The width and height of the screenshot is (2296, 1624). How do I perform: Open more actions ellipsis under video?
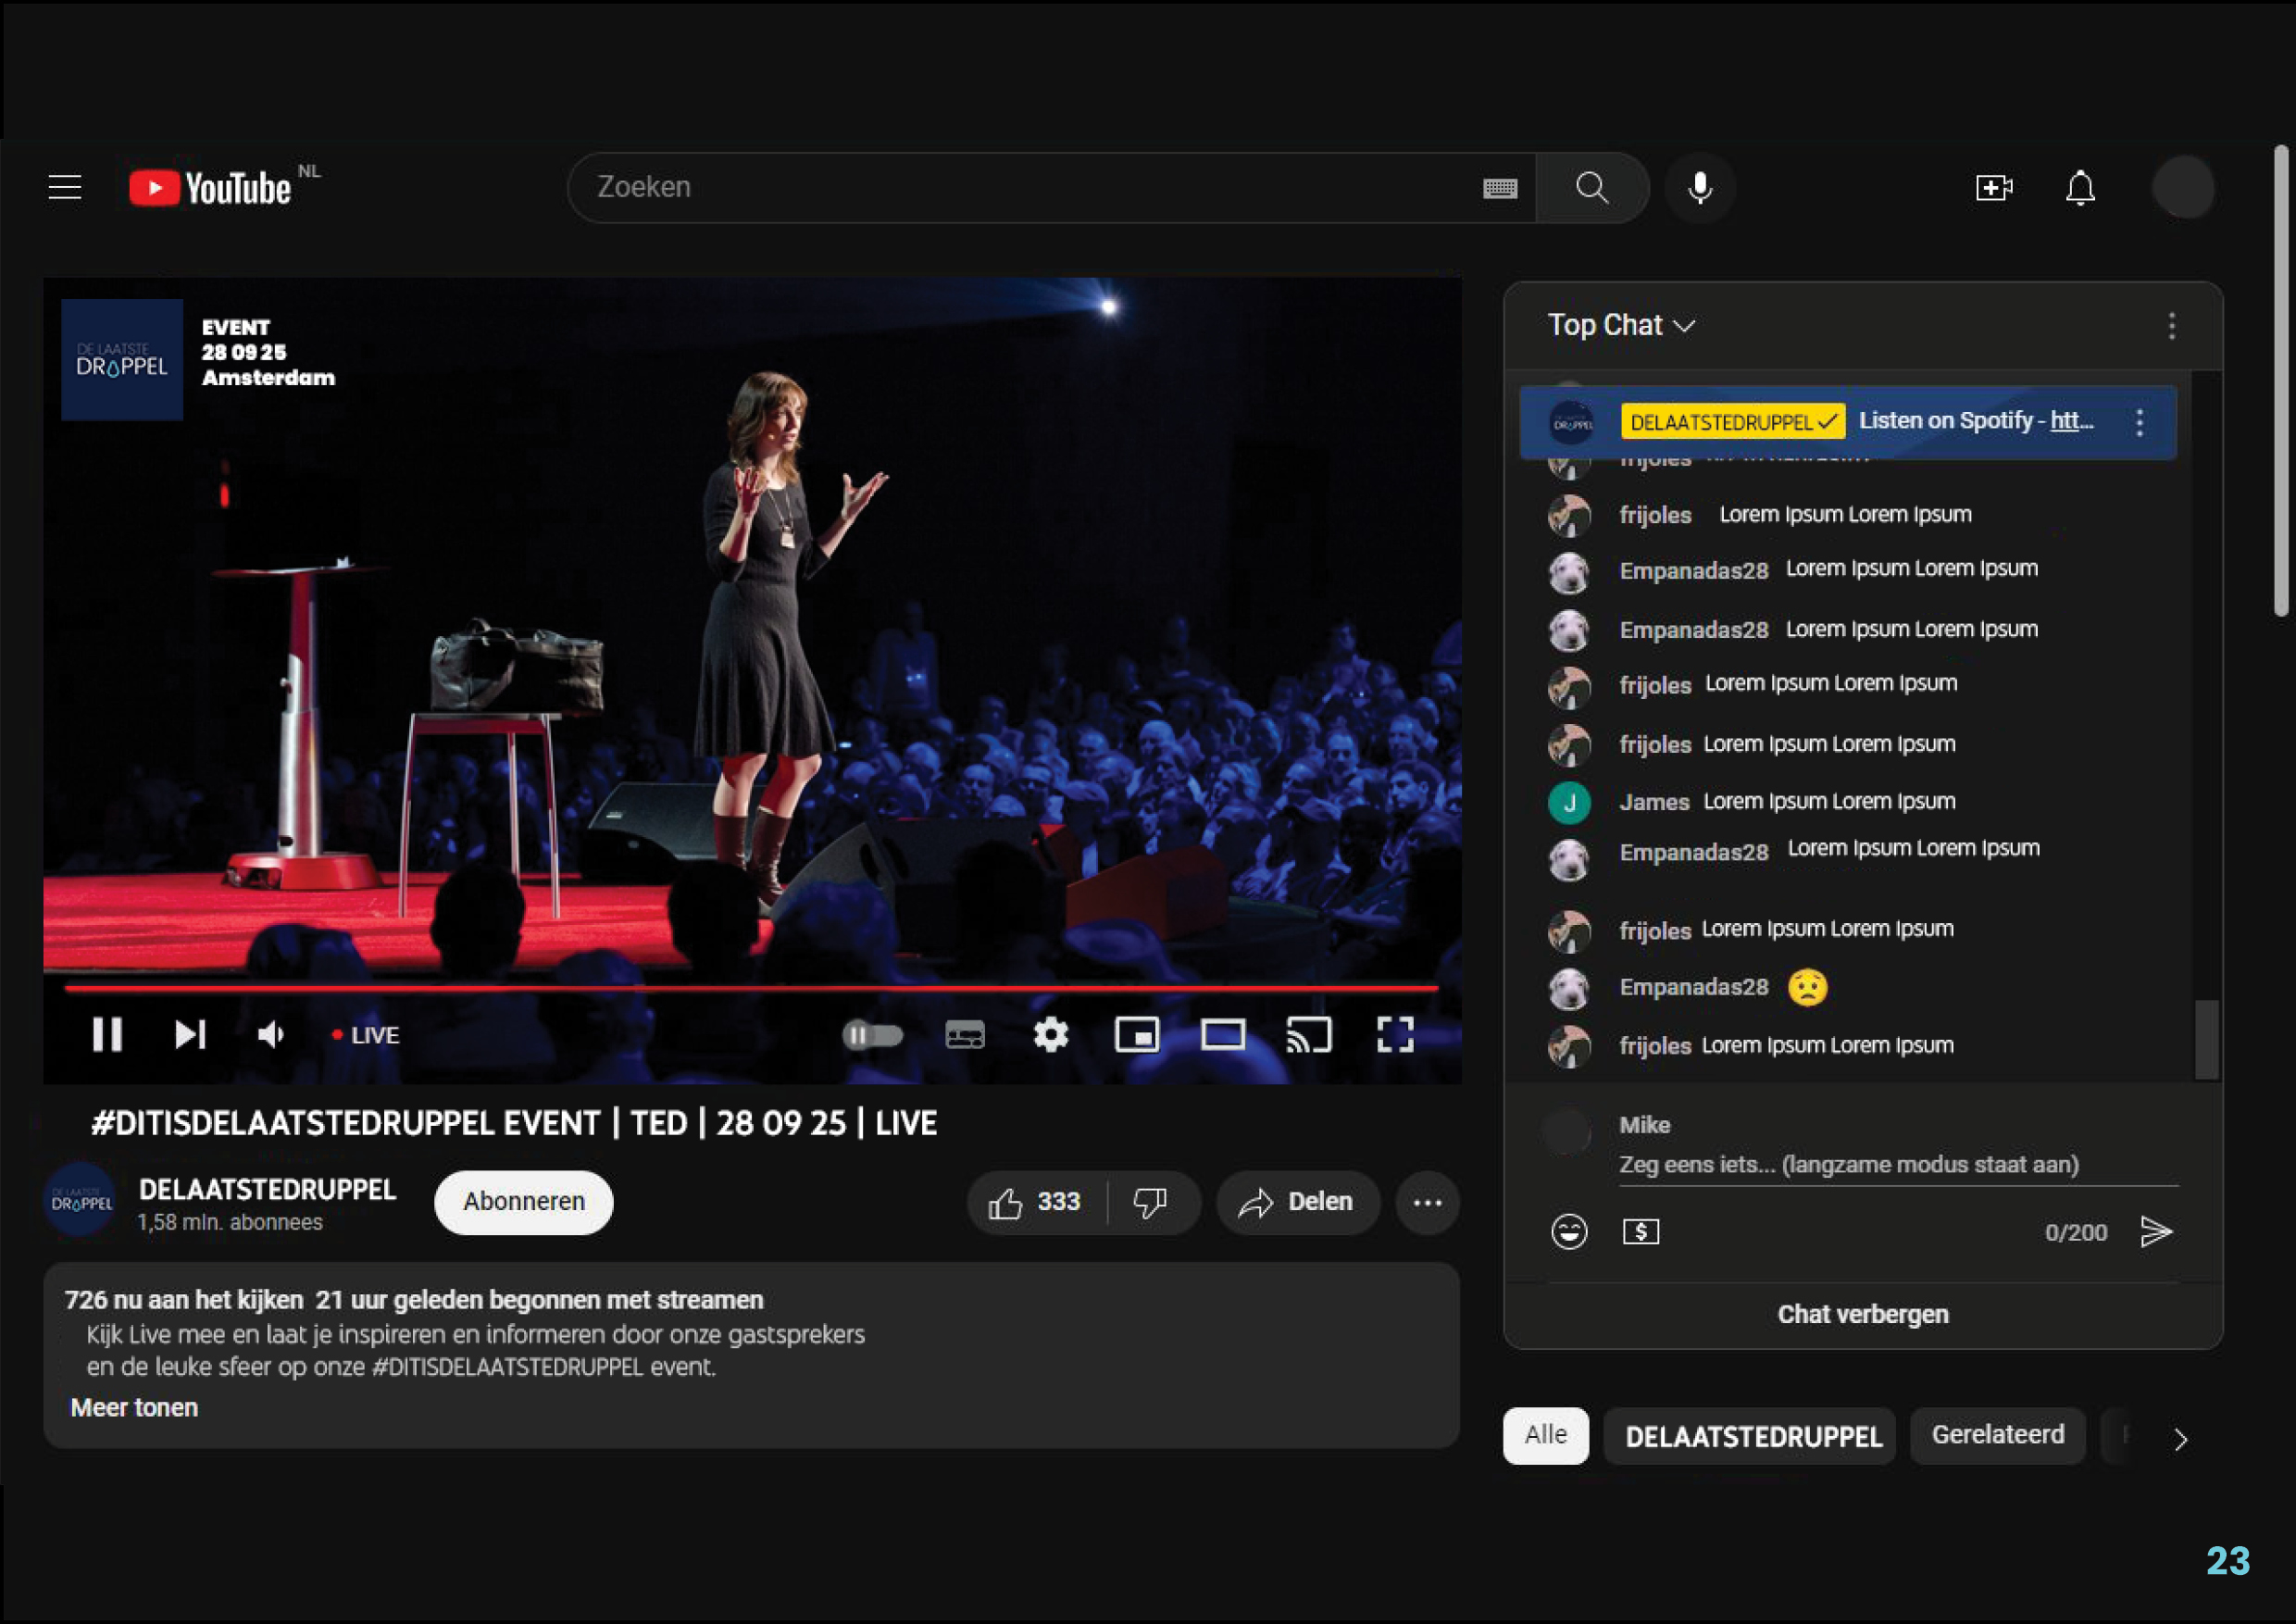point(1427,1202)
